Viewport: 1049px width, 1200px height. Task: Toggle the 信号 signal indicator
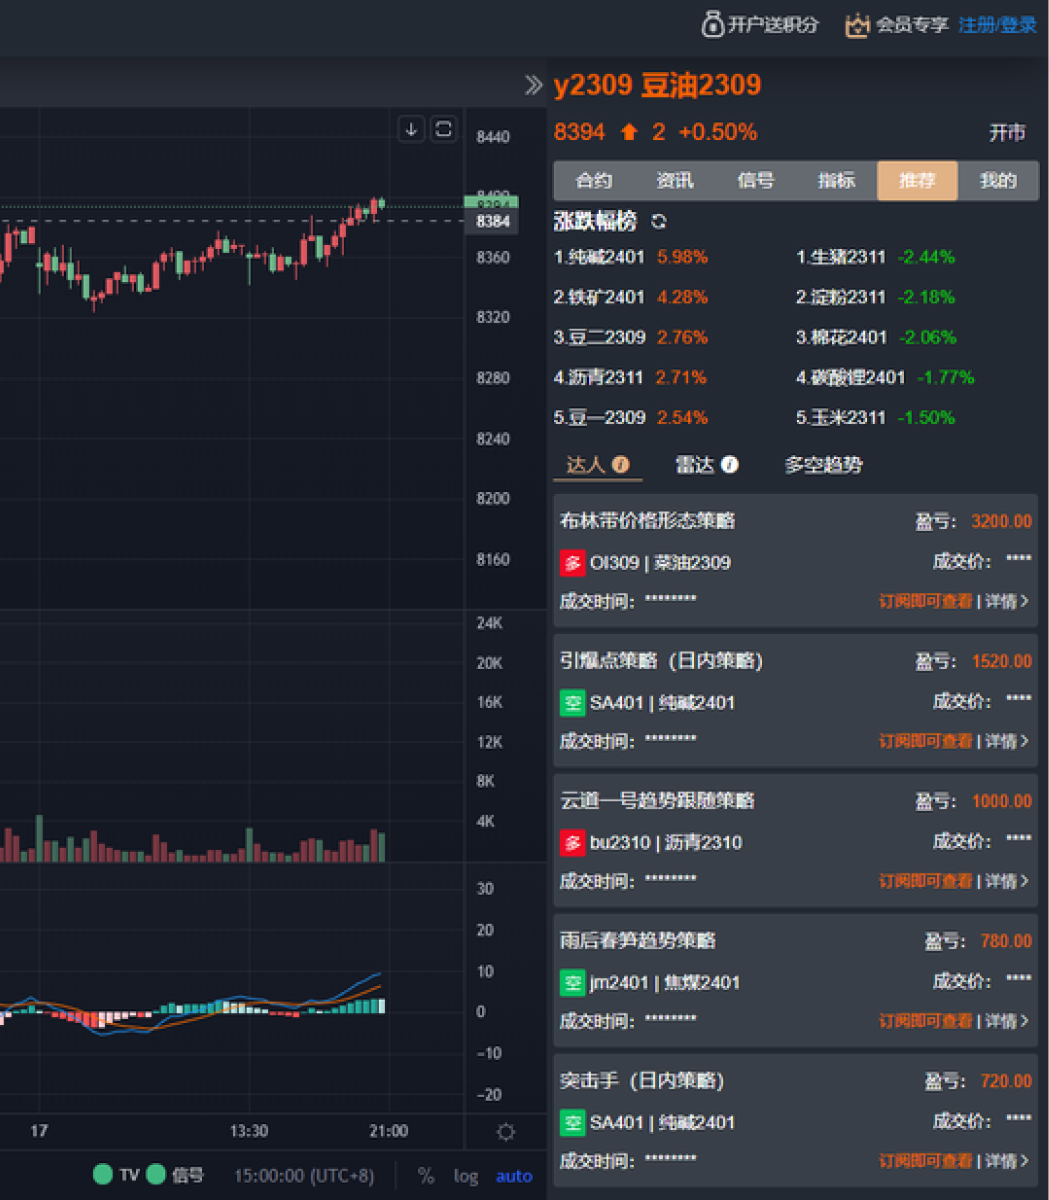157,1174
